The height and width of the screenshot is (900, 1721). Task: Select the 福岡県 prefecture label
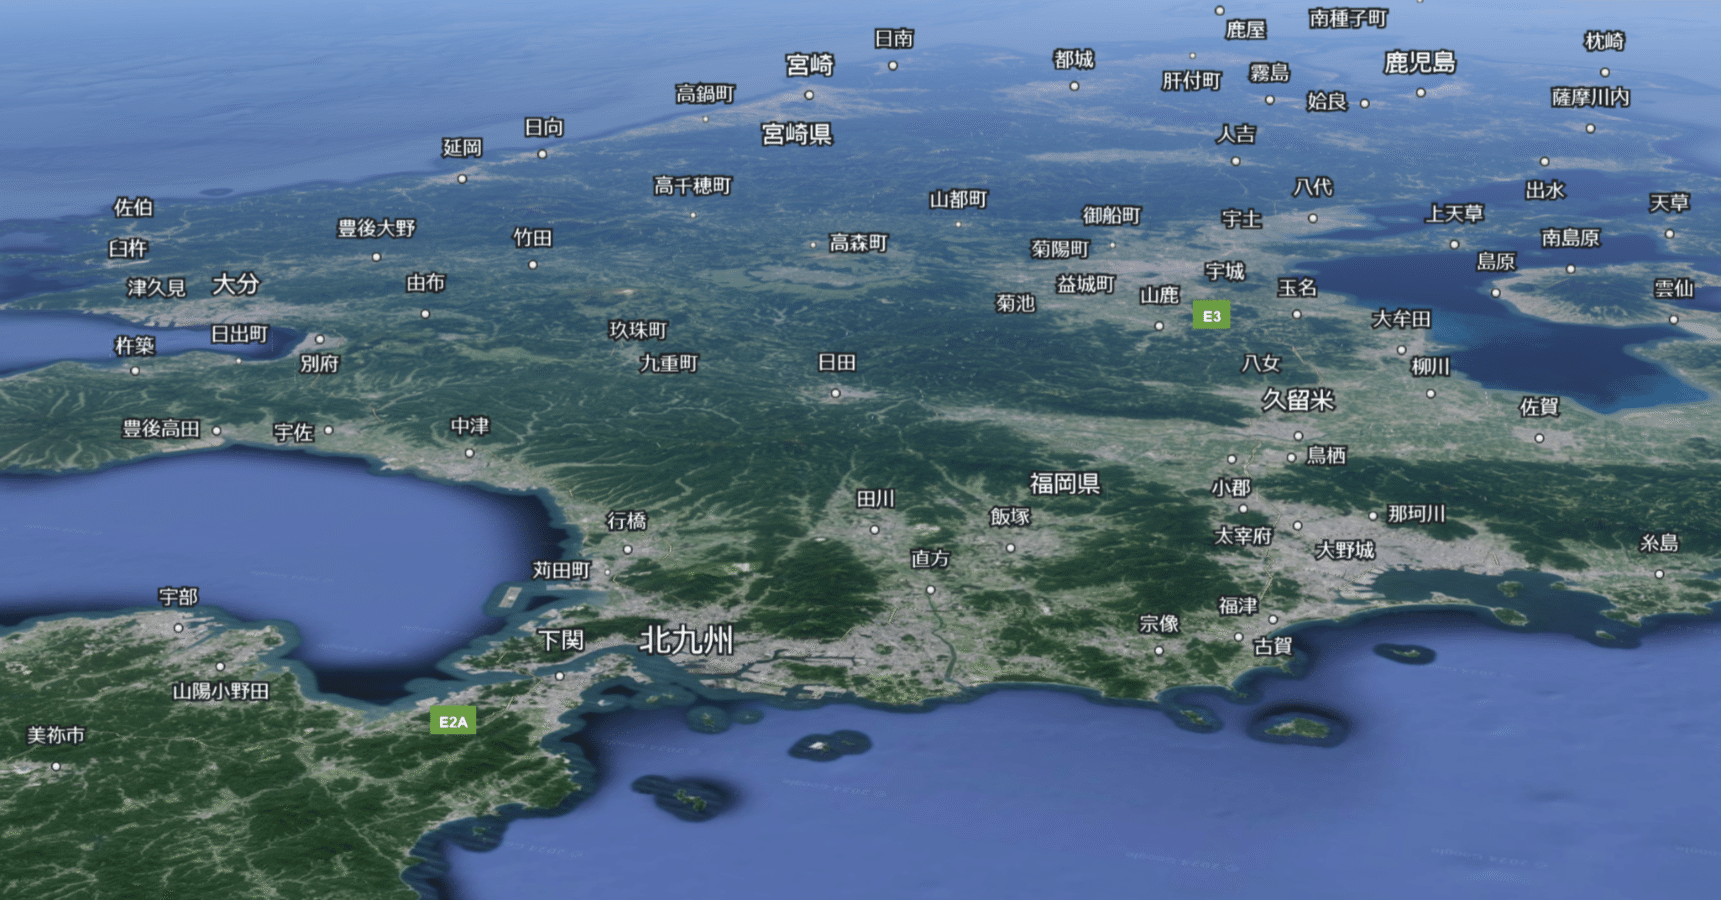[1065, 484]
